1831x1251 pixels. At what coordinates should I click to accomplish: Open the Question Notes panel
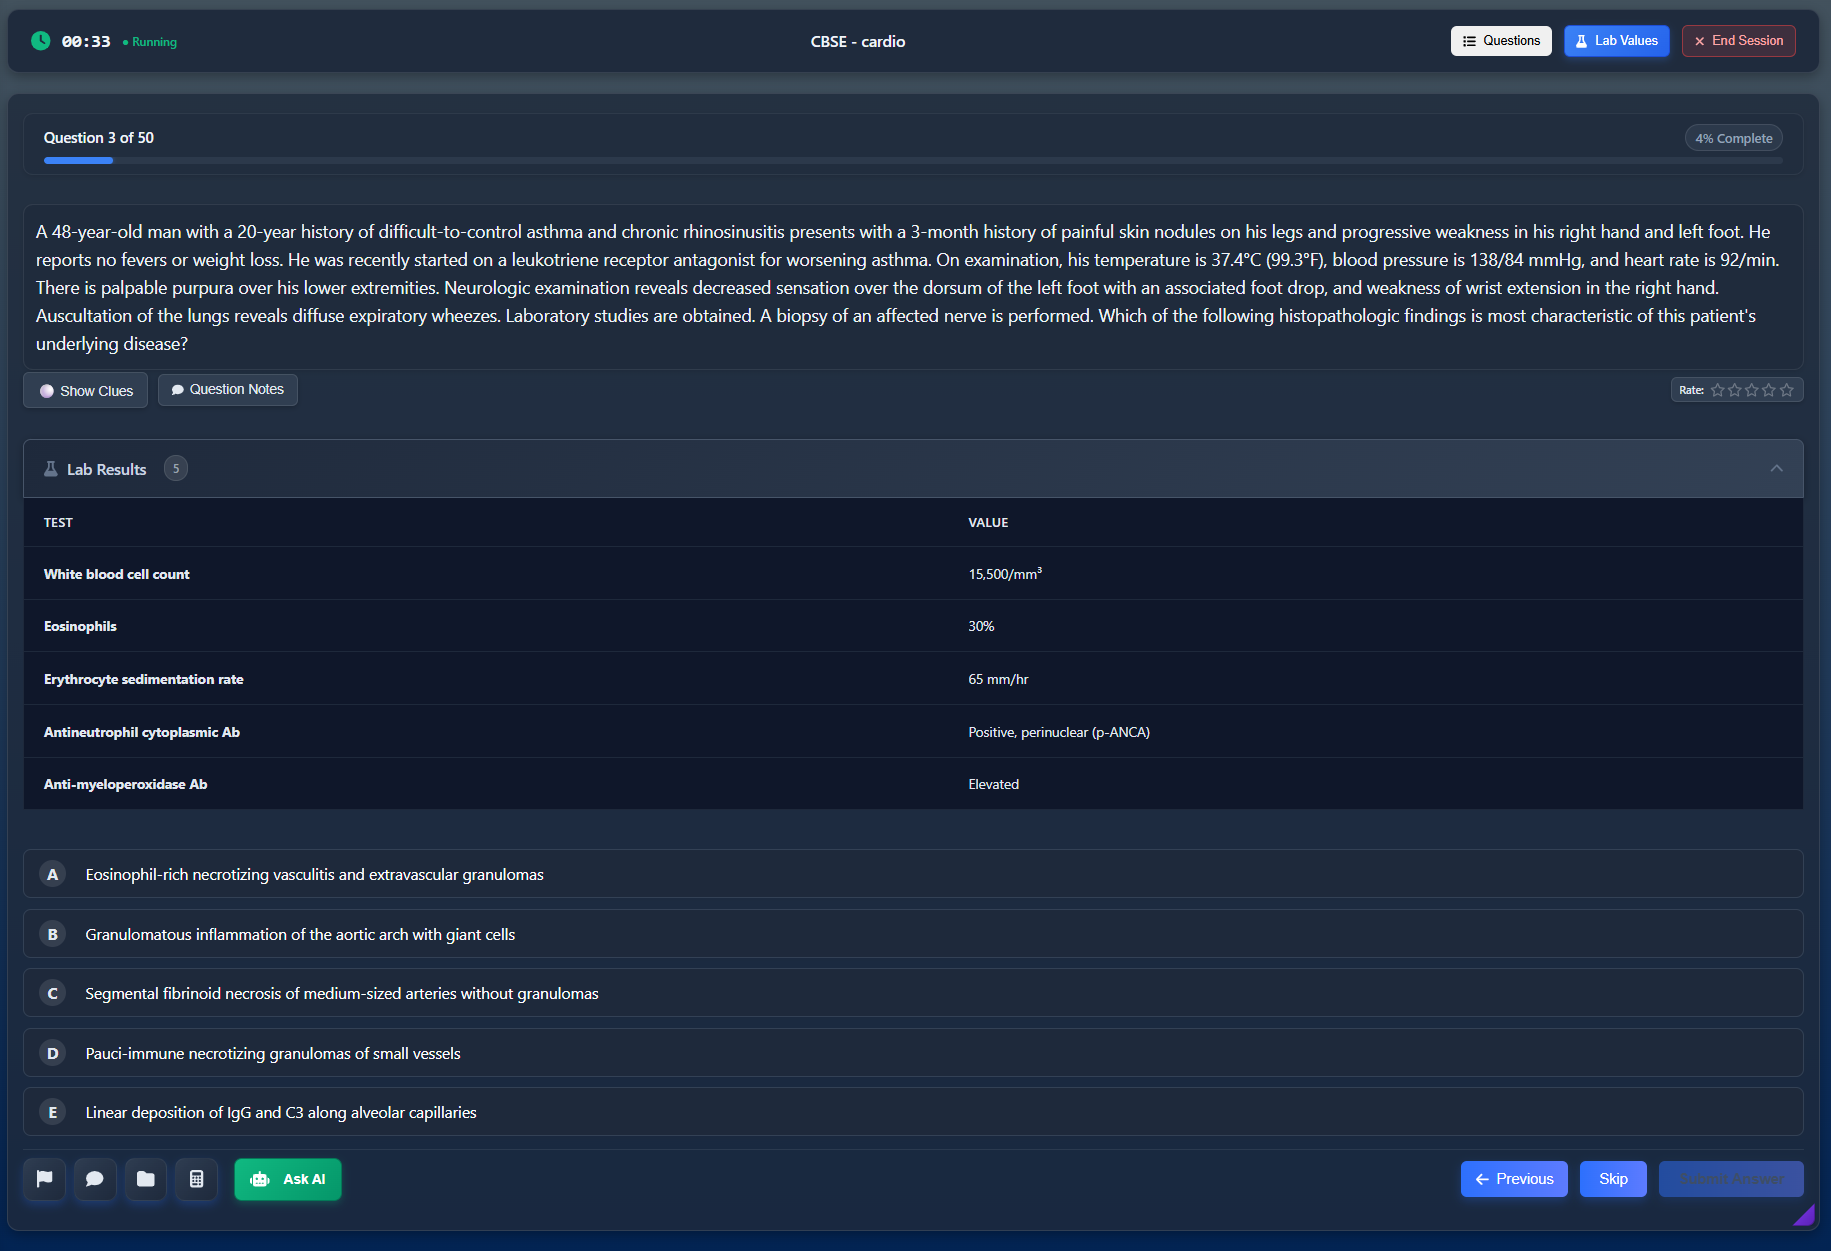[227, 389]
